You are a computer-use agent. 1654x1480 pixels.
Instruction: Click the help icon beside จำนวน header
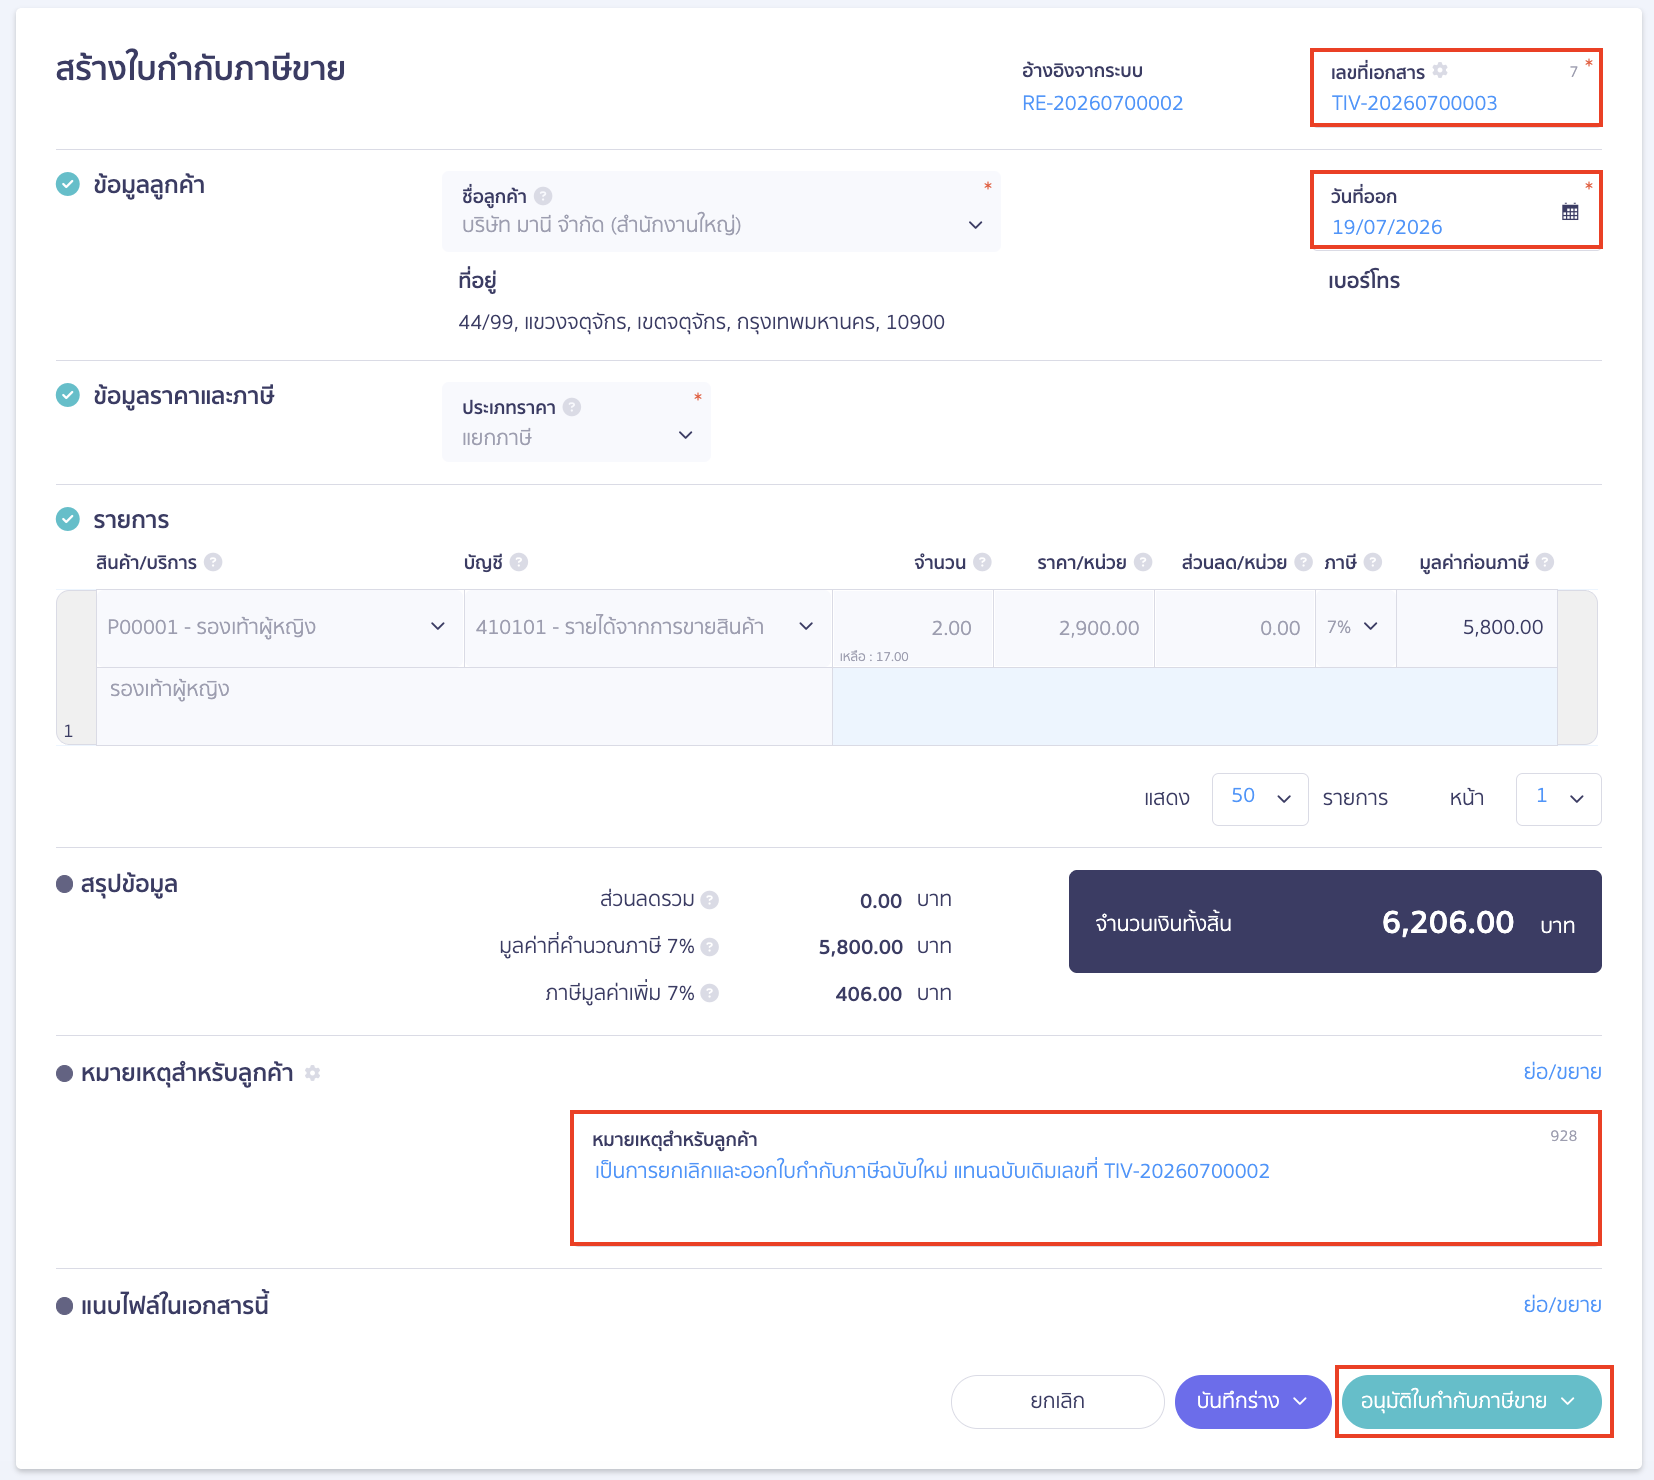[x=983, y=562]
